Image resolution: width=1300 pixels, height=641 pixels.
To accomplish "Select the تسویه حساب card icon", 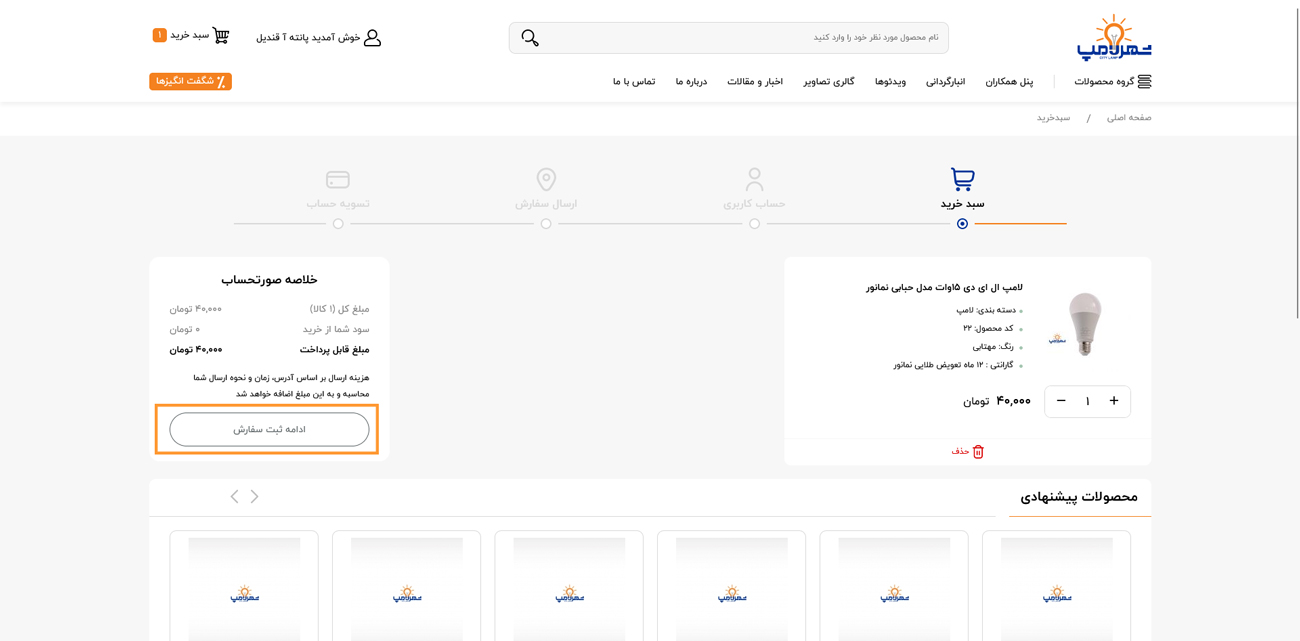I will pyautogui.click(x=338, y=179).
